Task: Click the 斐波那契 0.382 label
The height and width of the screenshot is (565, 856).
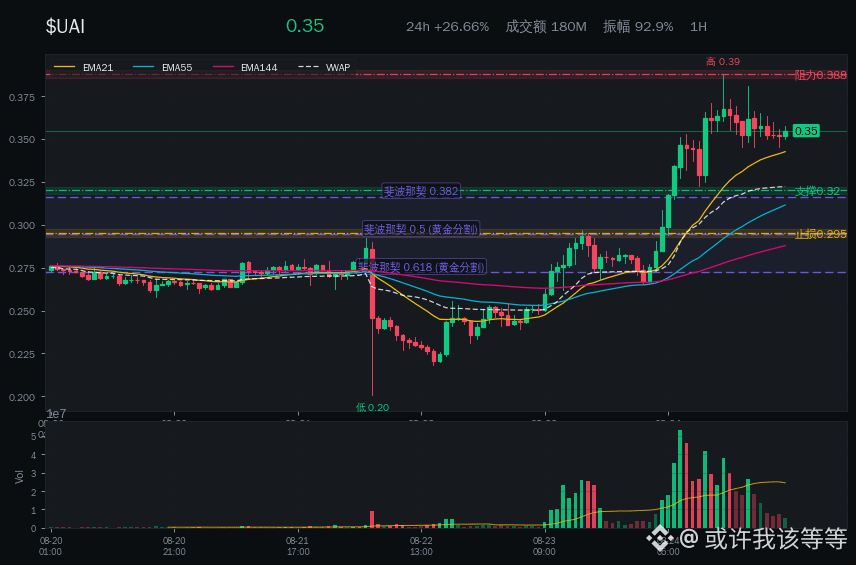Action: pyautogui.click(x=421, y=191)
